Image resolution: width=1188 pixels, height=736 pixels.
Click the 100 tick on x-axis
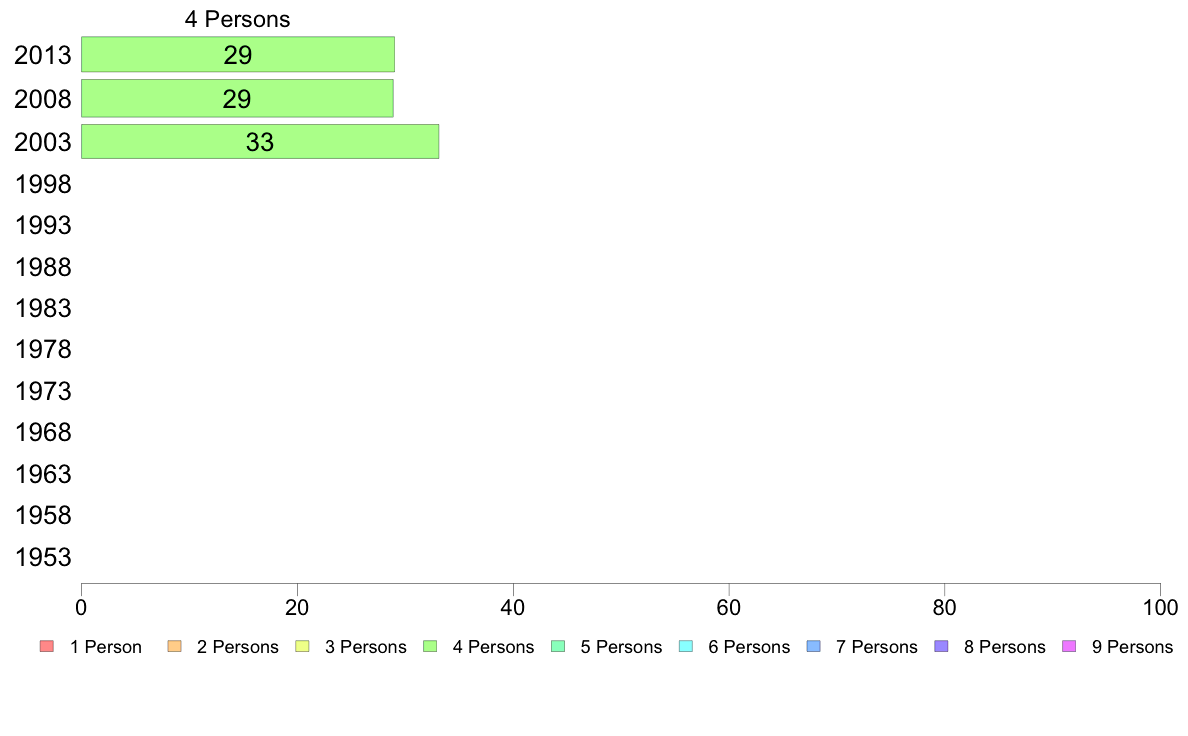coord(1160,607)
